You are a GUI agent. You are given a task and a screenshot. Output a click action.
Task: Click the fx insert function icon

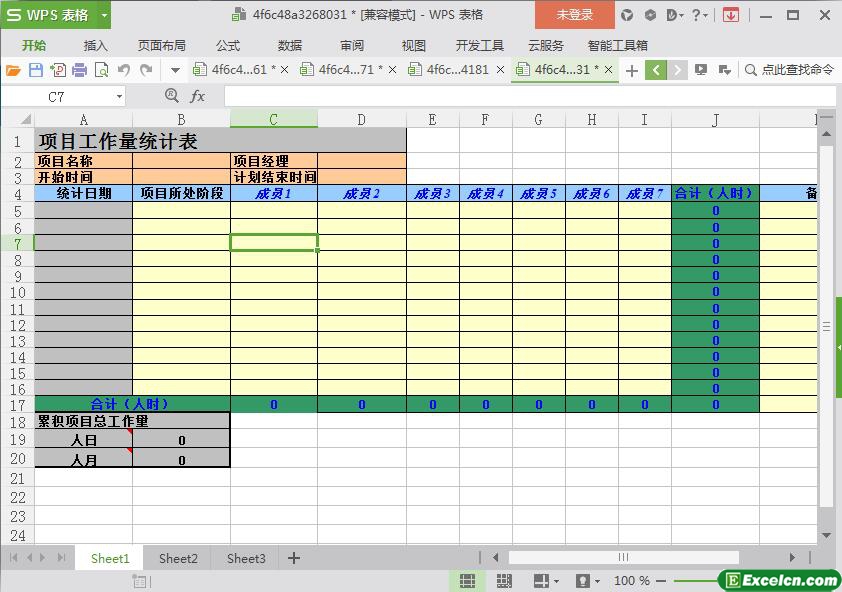[x=198, y=96]
